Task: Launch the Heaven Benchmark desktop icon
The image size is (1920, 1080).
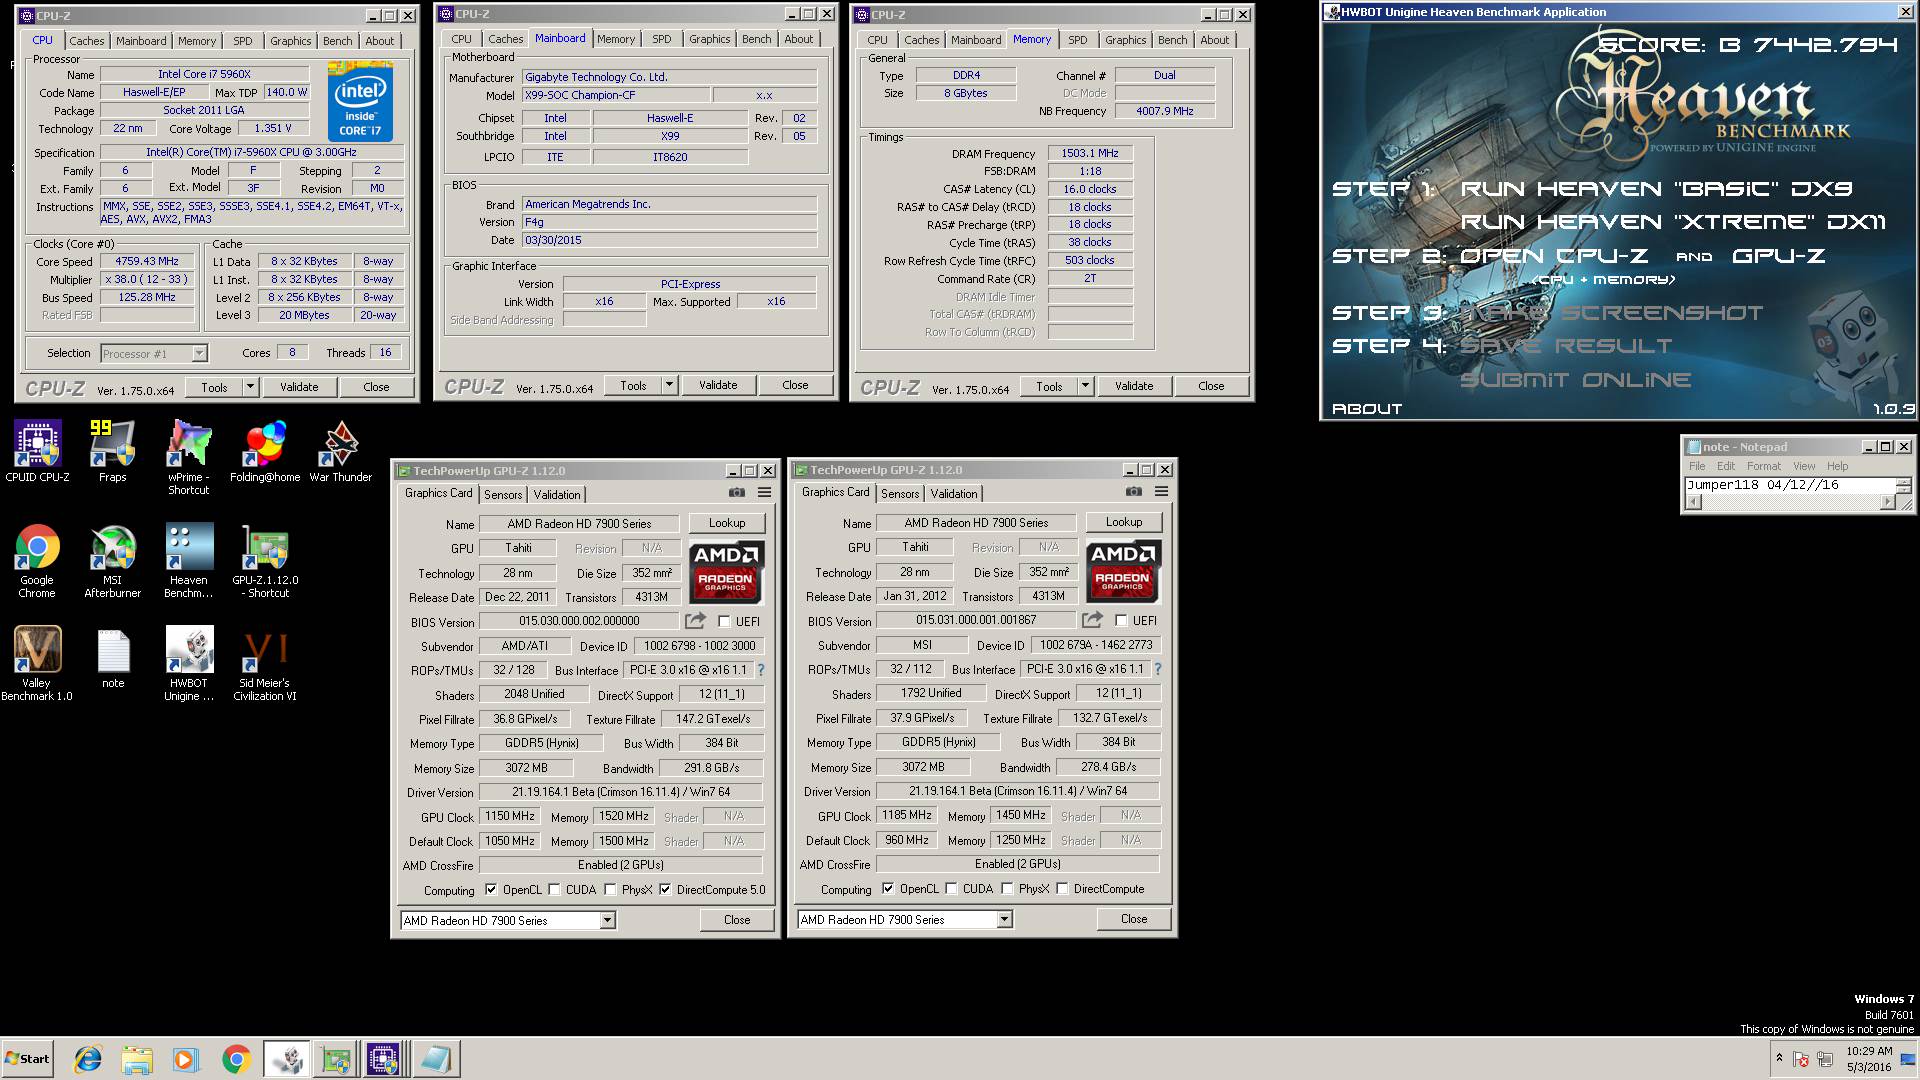Action: pyautogui.click(x=189, y=561)
